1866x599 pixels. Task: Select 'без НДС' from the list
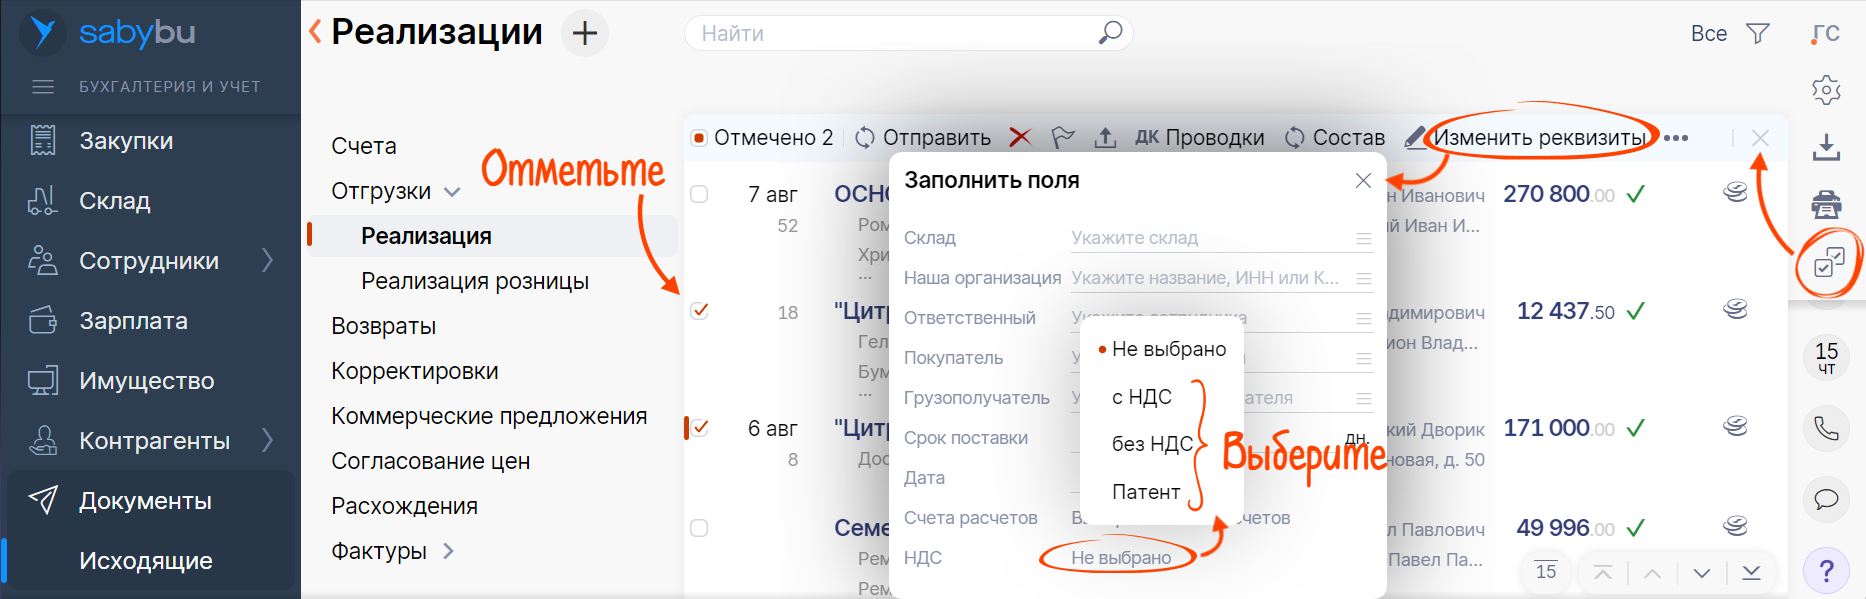(x=1152, y=444)
